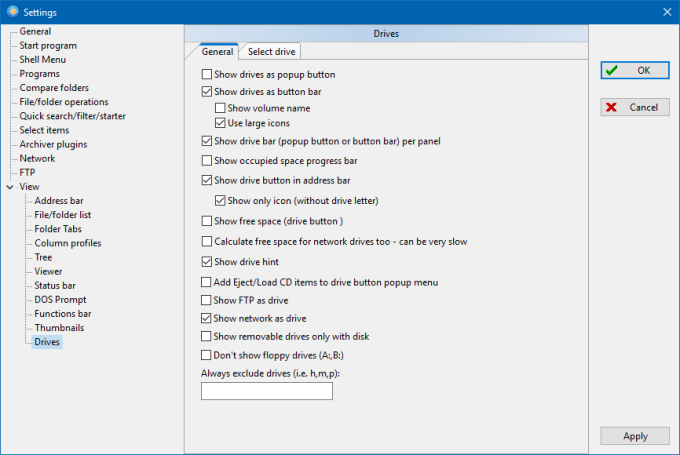Screen dimensions: 680x455
Task: Enable Add Eject/Load CD items option
Action: coord(206,282)
